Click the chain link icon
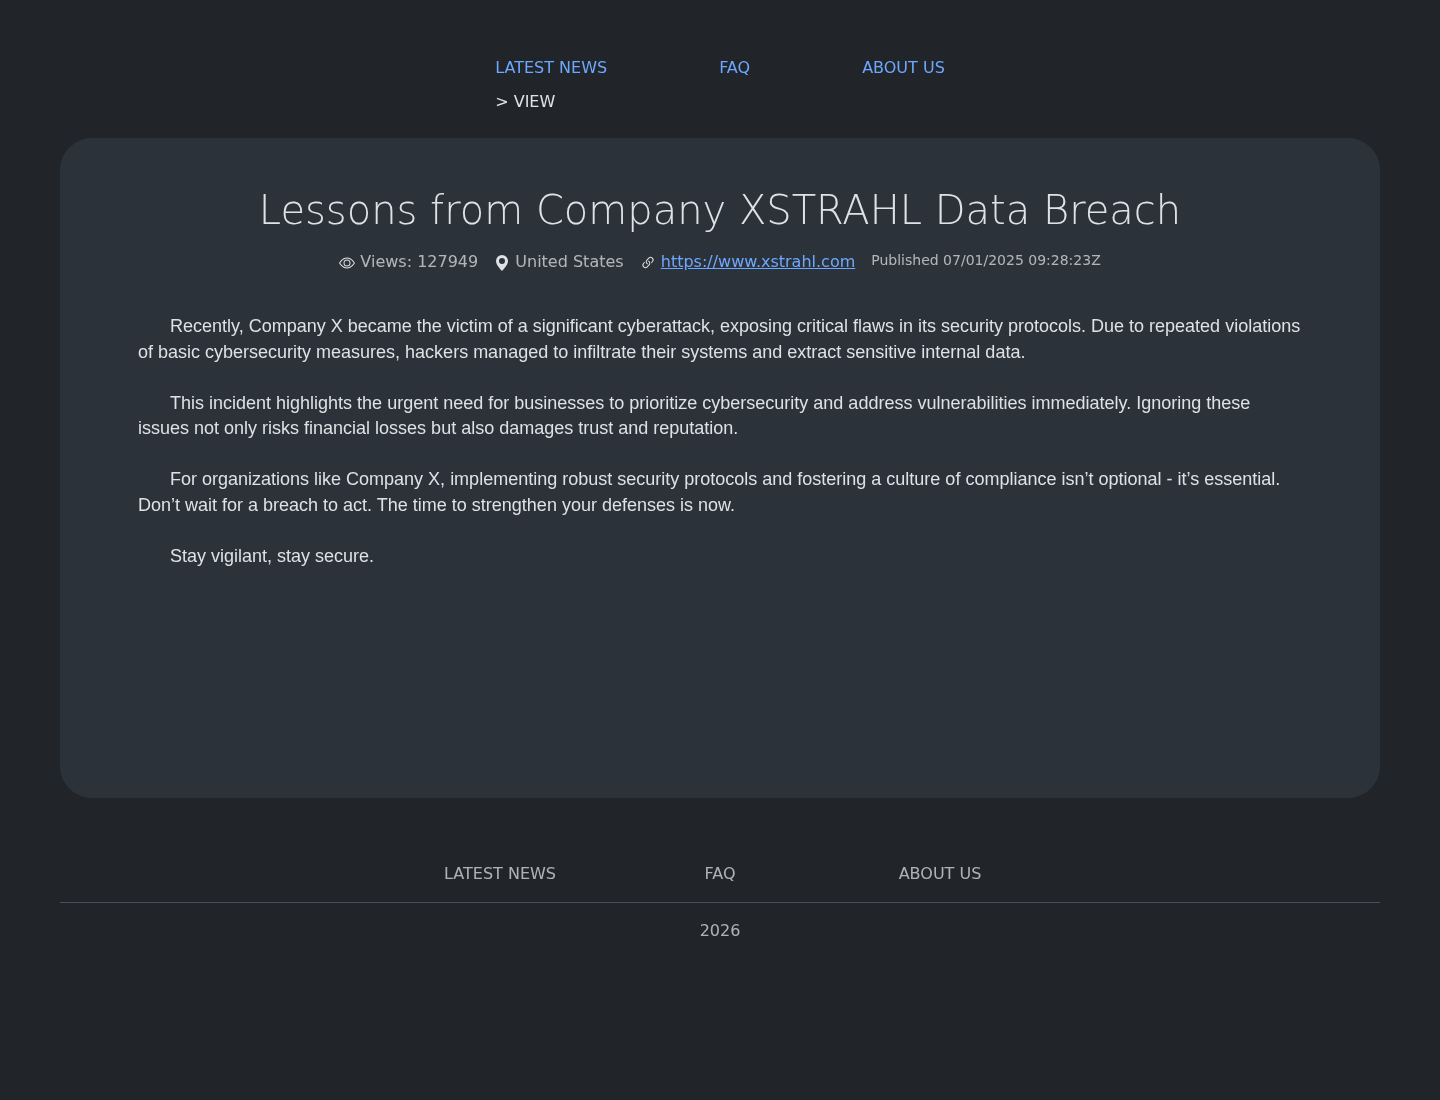The height and width of the screenshot is (1100, 1440). pyautogui.click(x=648, y=263)
